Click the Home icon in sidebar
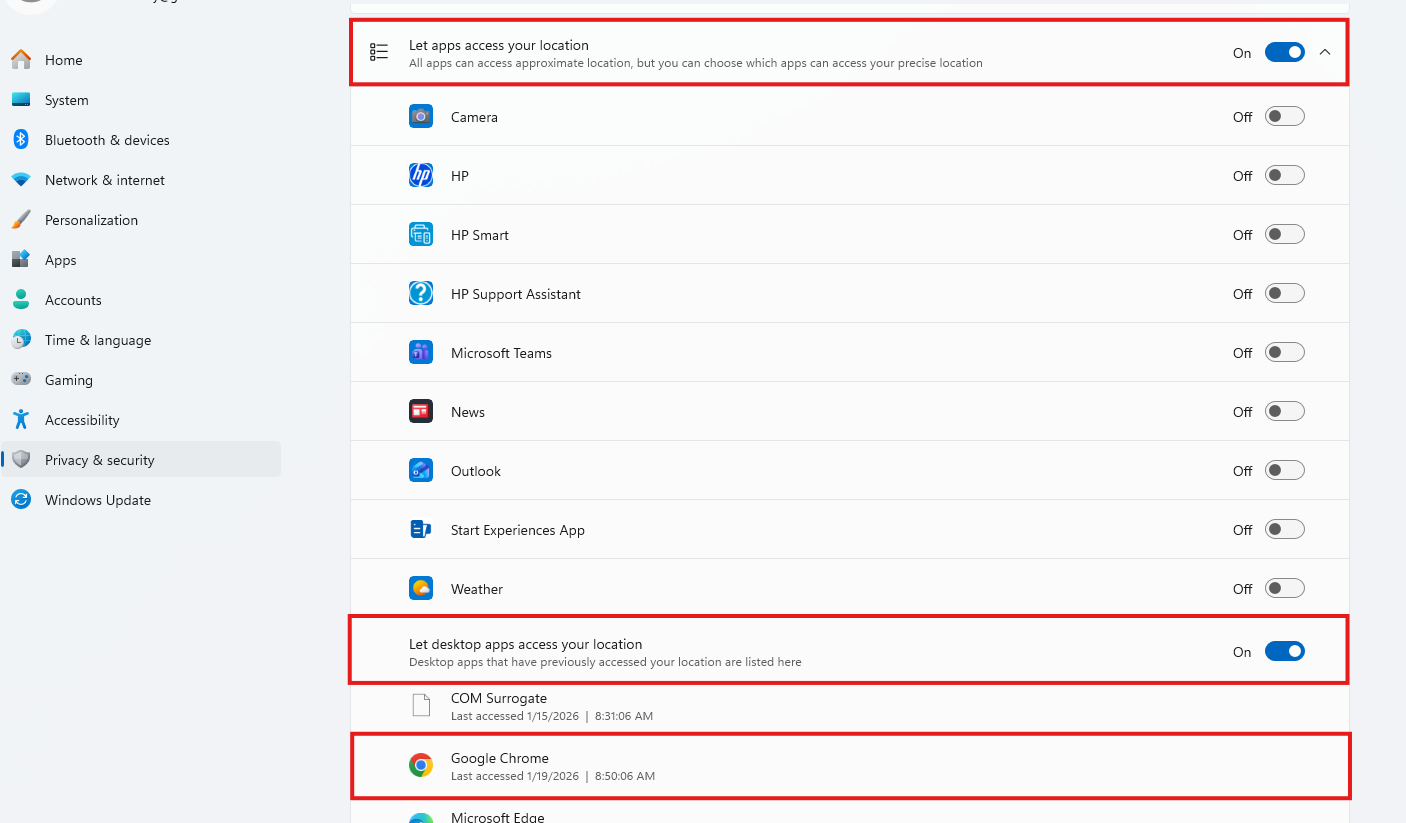The image size is (1406, 823). click(21, 60)
